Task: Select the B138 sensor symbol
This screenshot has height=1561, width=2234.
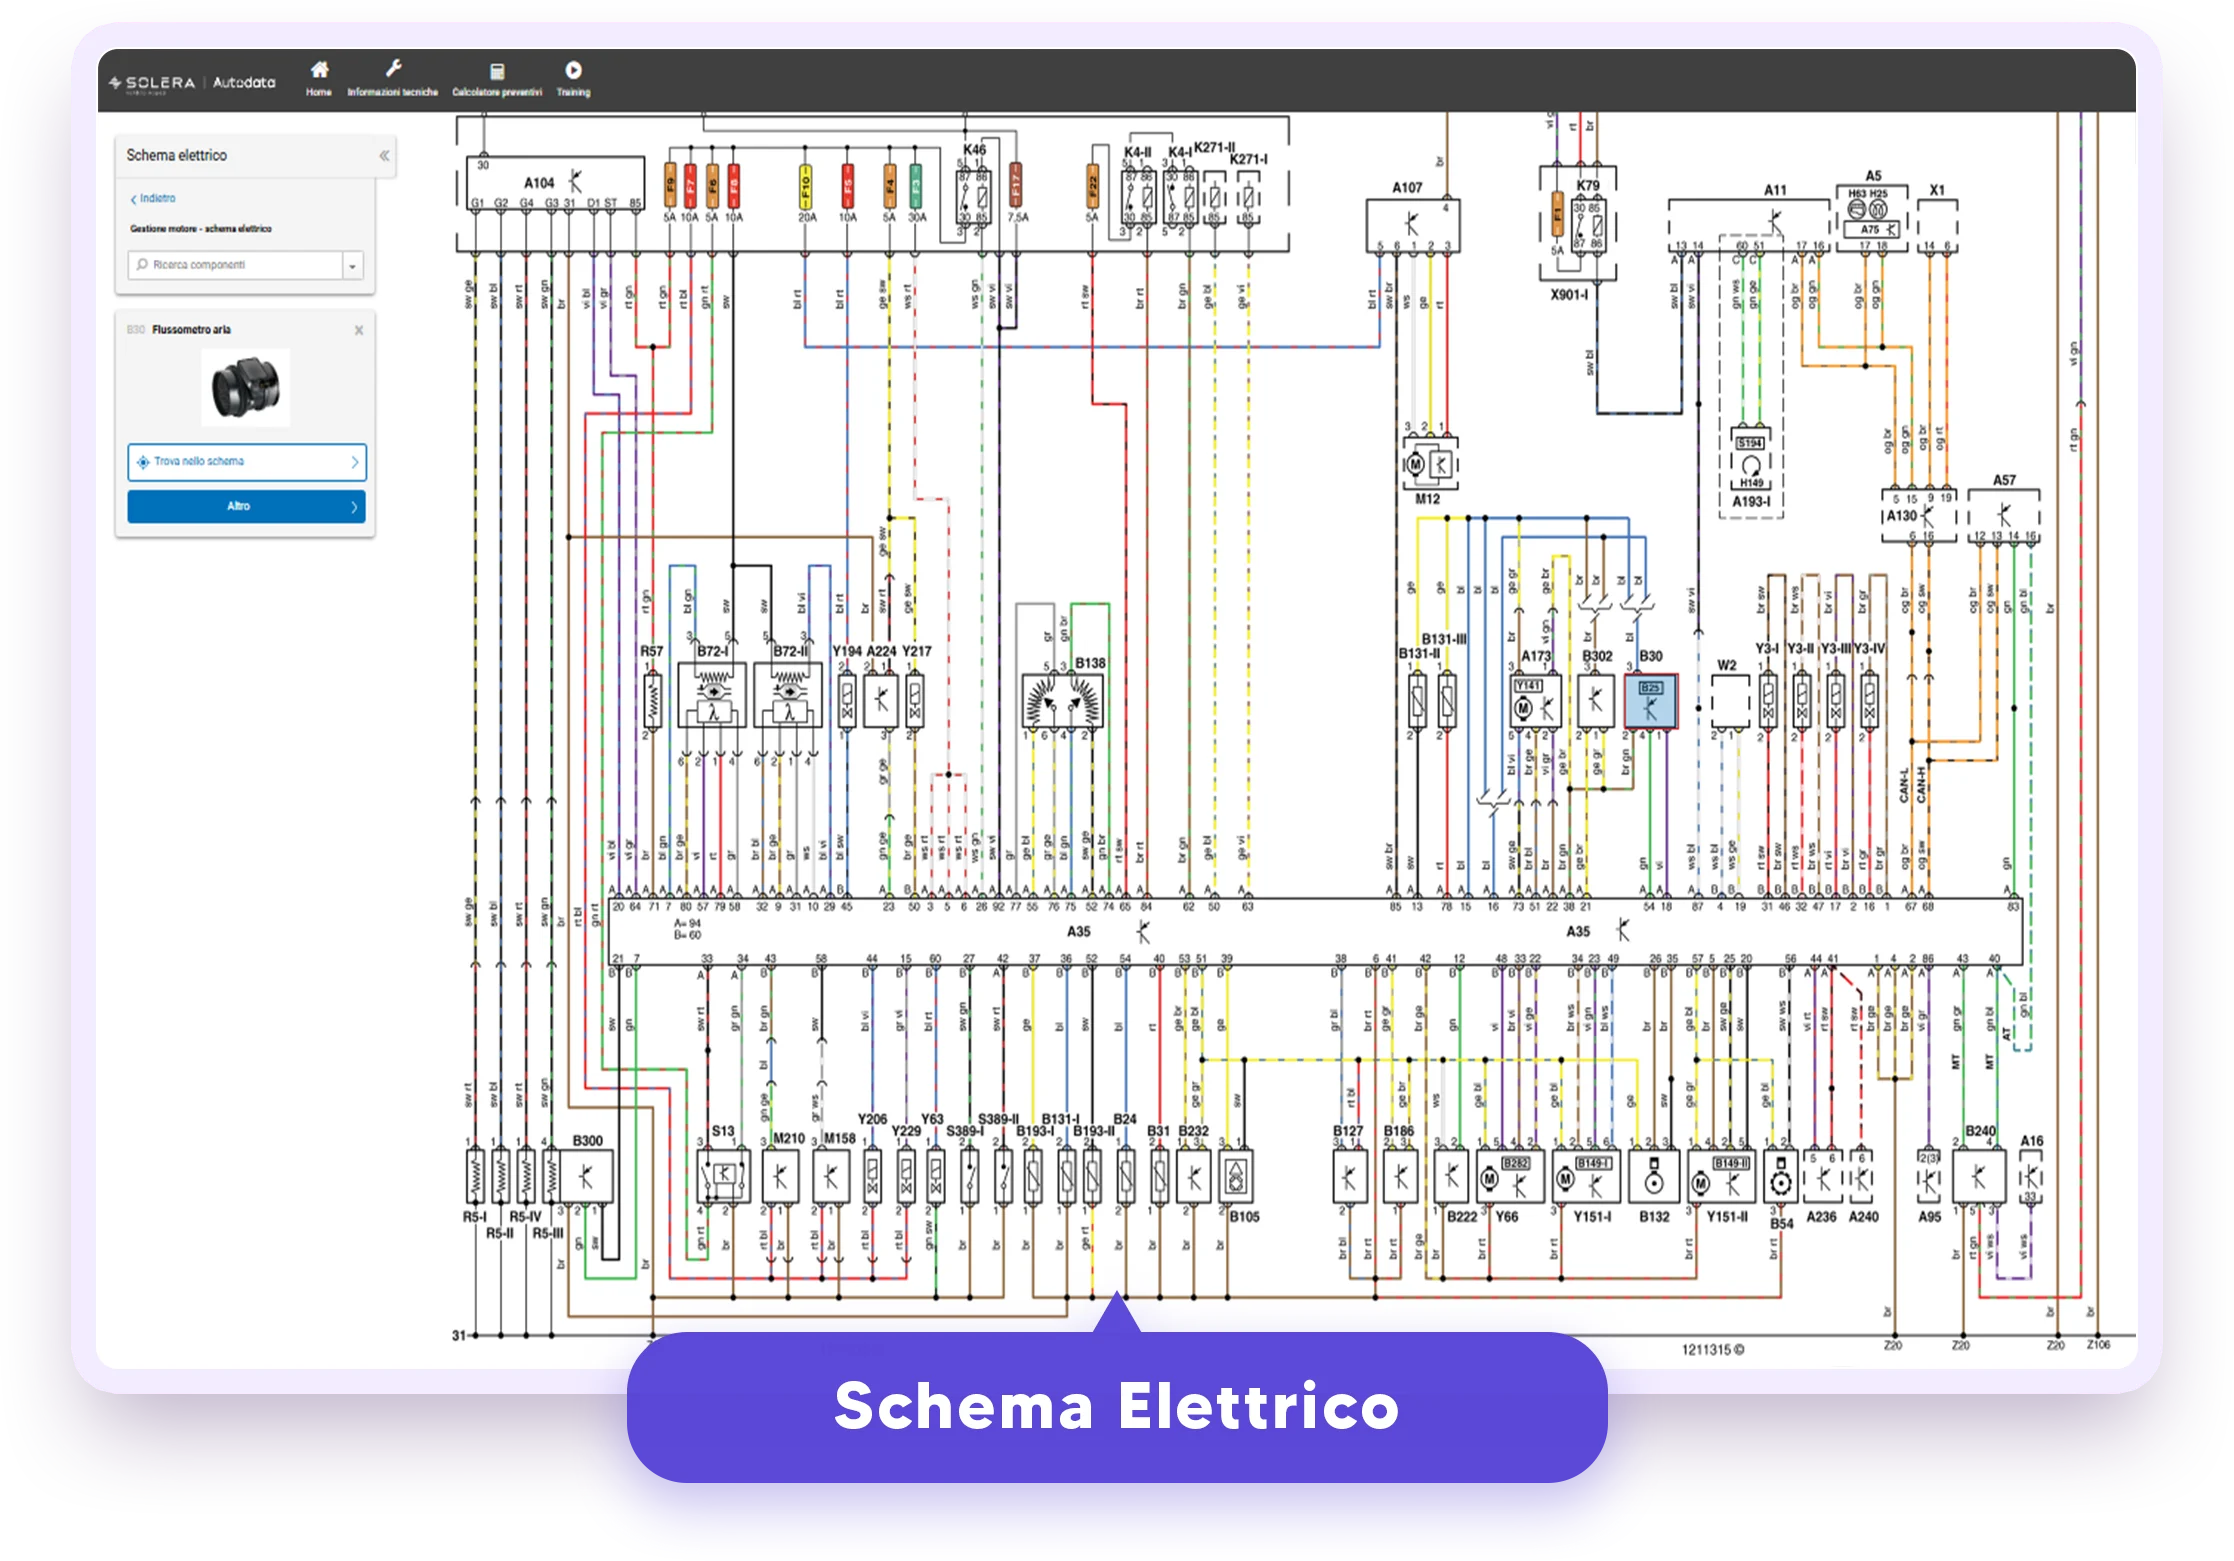Action: tap(1063, 701)
